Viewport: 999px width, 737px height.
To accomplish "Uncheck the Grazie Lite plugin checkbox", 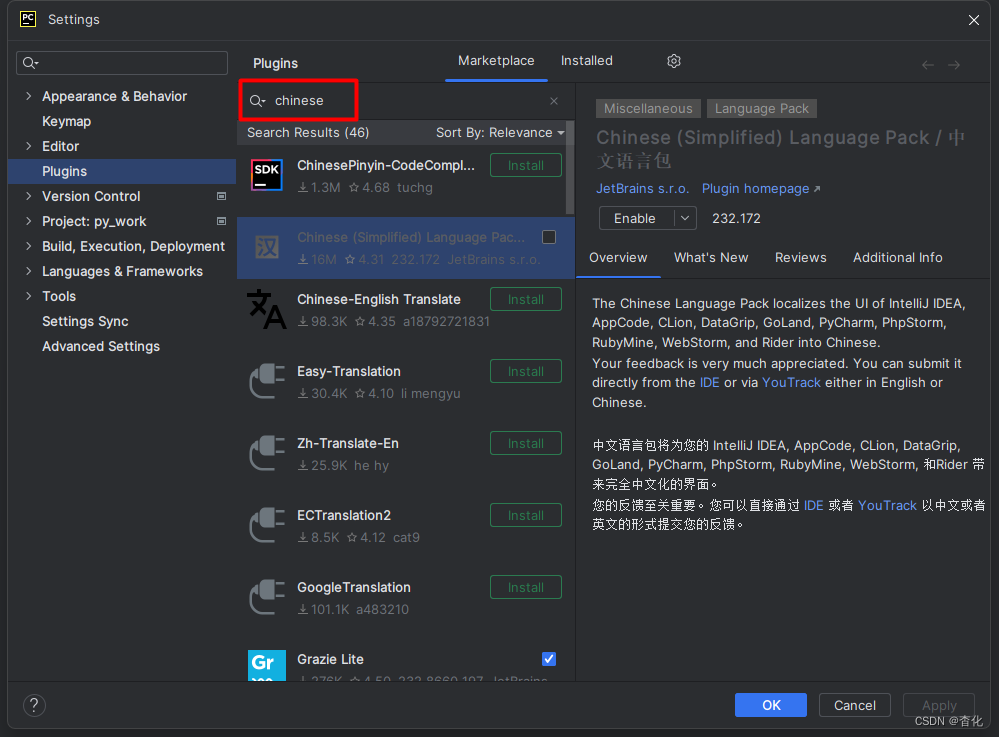I will (x=549, y=659).
